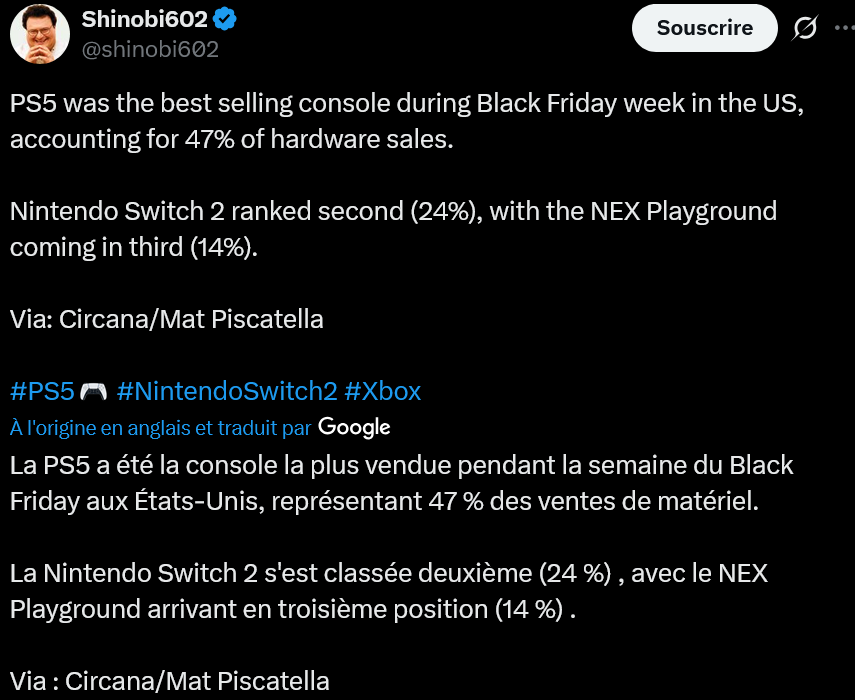Click the Google logo in translation notice

click(x=354, y=427)
